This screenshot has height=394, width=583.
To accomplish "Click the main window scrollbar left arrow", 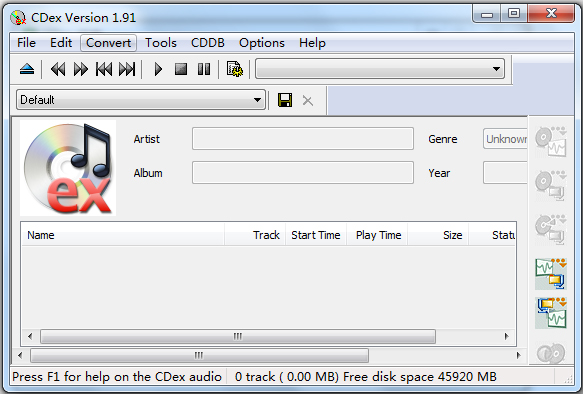I will tap(20, 355).
